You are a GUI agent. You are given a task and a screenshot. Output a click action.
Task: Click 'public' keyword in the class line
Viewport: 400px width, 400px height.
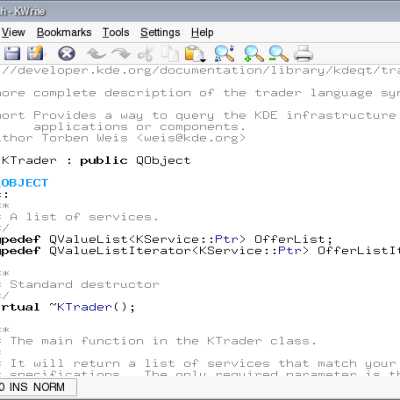click(x=104, y=161)
